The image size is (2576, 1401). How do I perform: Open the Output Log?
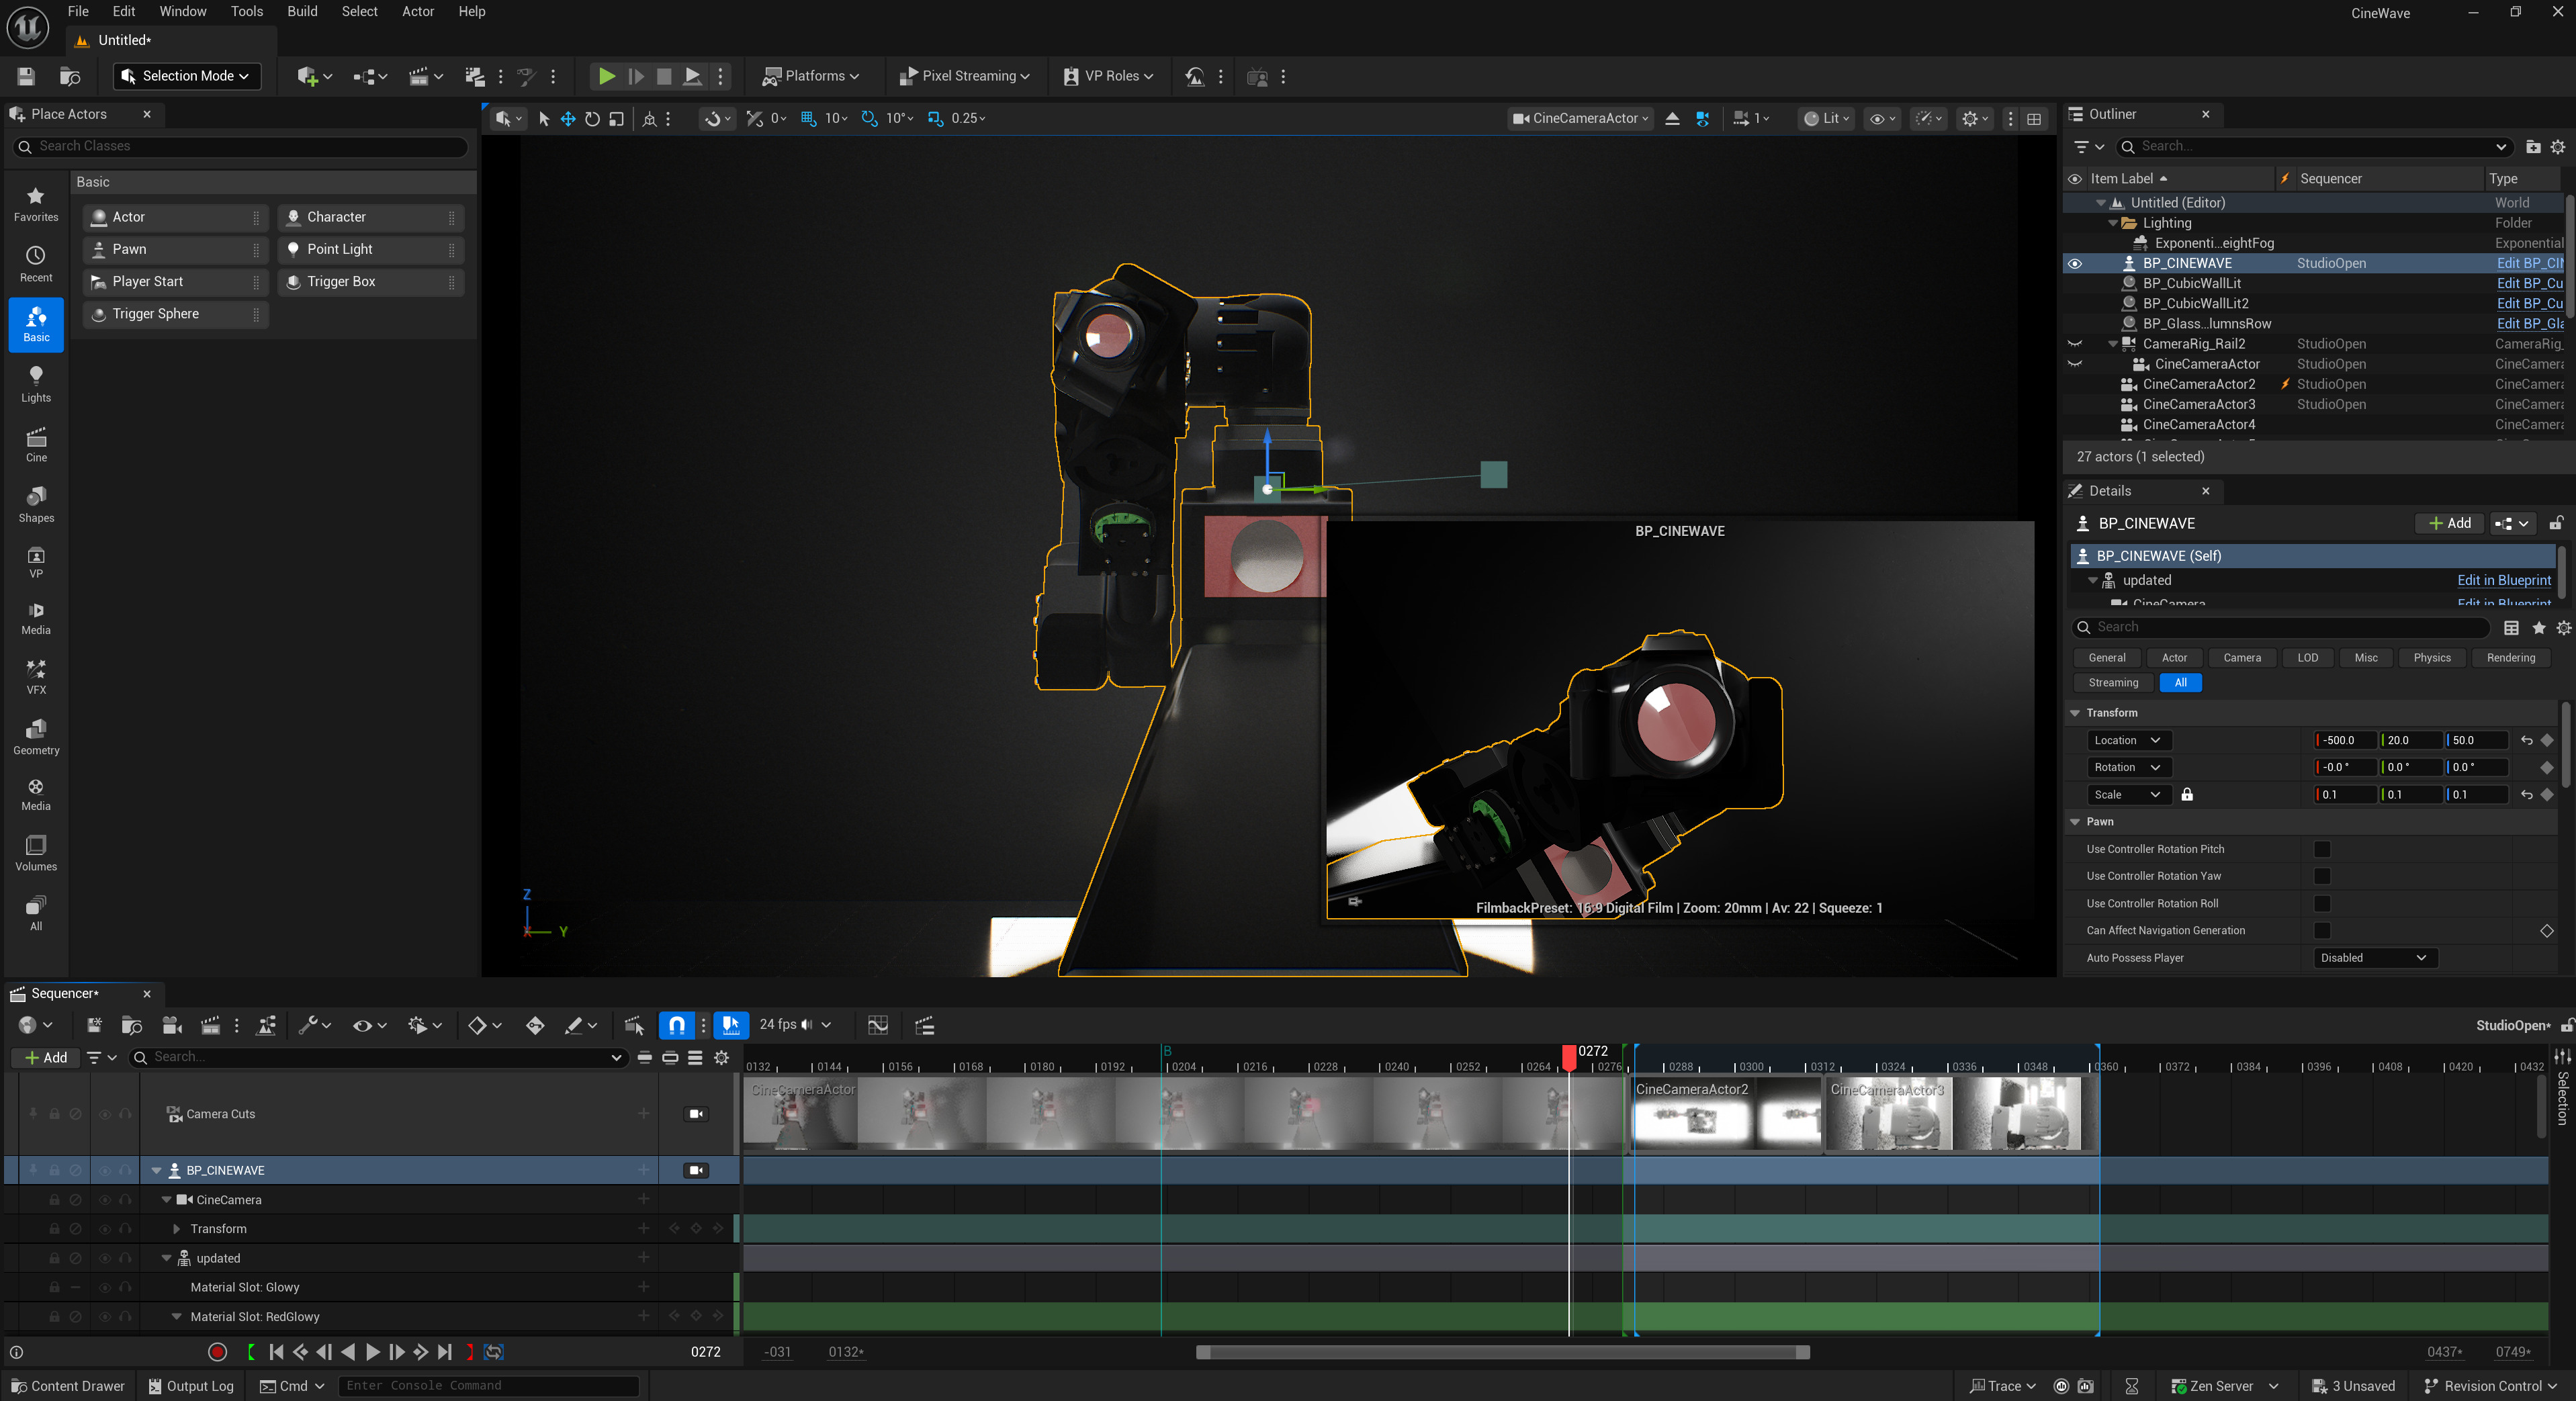click(190, 1386)
